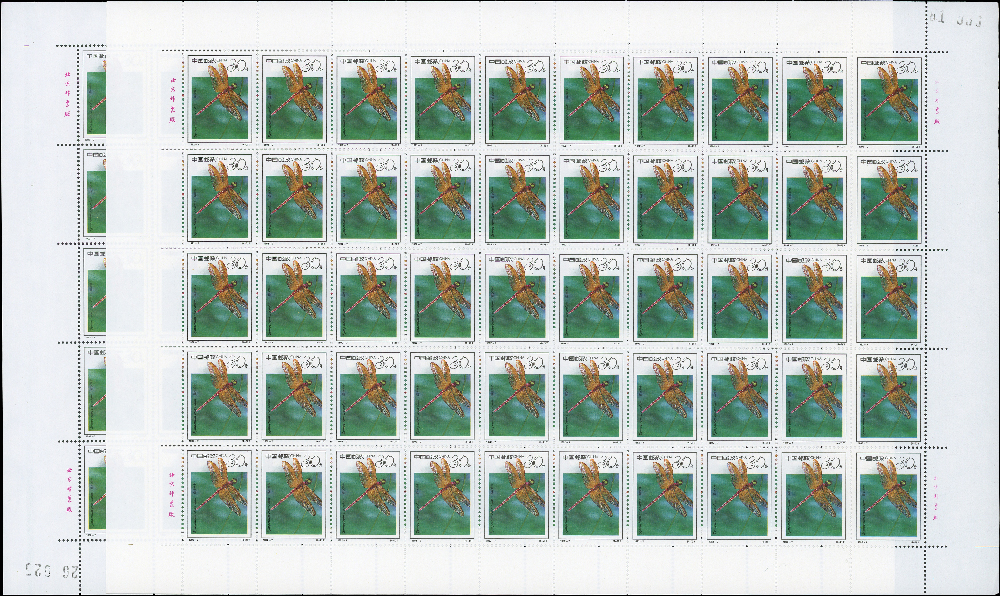1000x596 pixels.
Task: Select the fifth stamp in the third row
Action: click(515, 296)
